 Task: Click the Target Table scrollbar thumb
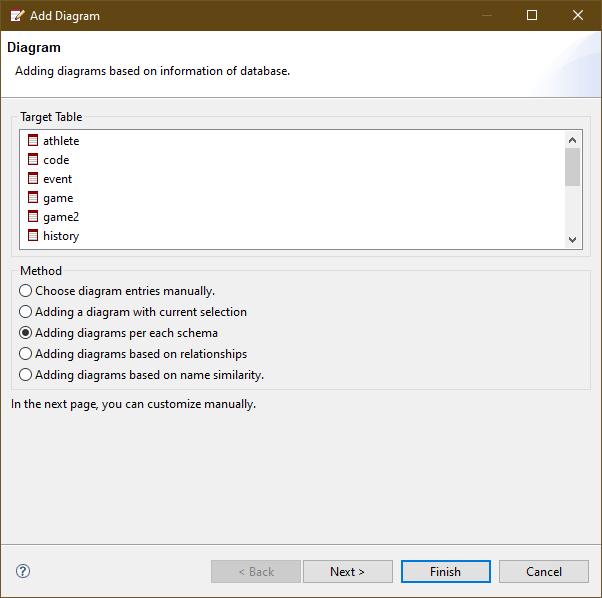(572, 167)
